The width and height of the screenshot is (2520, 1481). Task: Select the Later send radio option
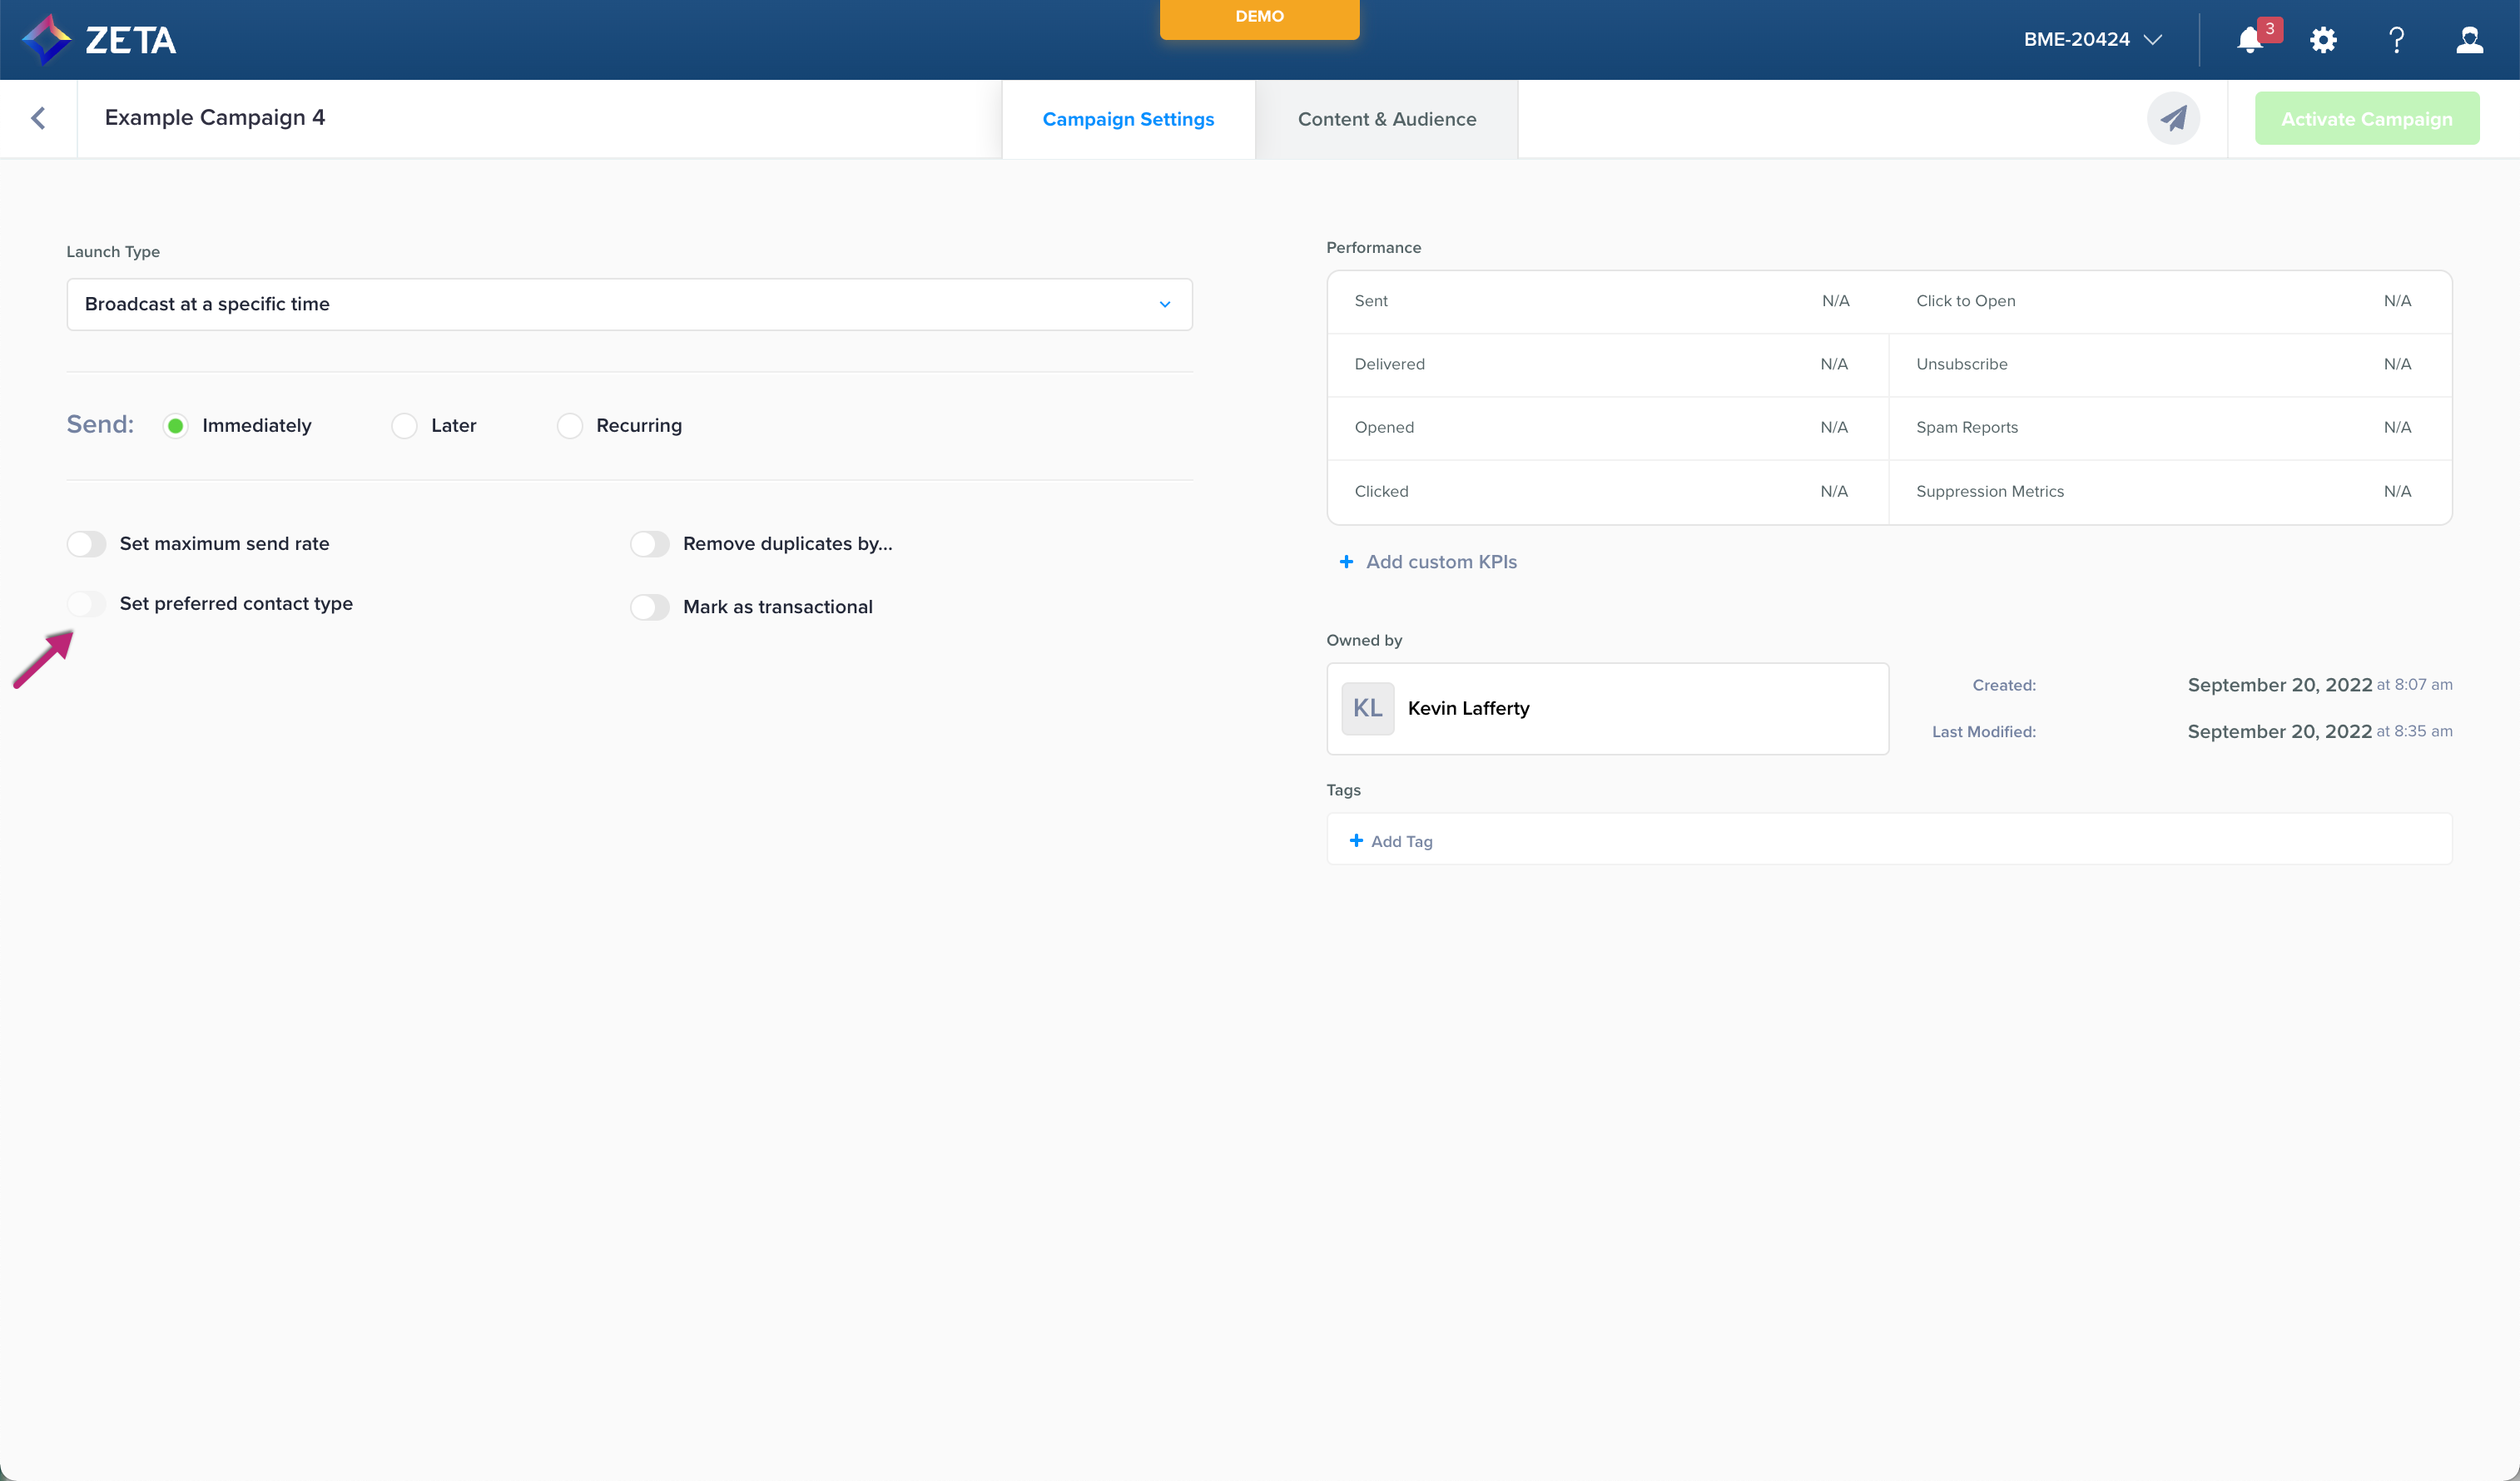(404, 426)
